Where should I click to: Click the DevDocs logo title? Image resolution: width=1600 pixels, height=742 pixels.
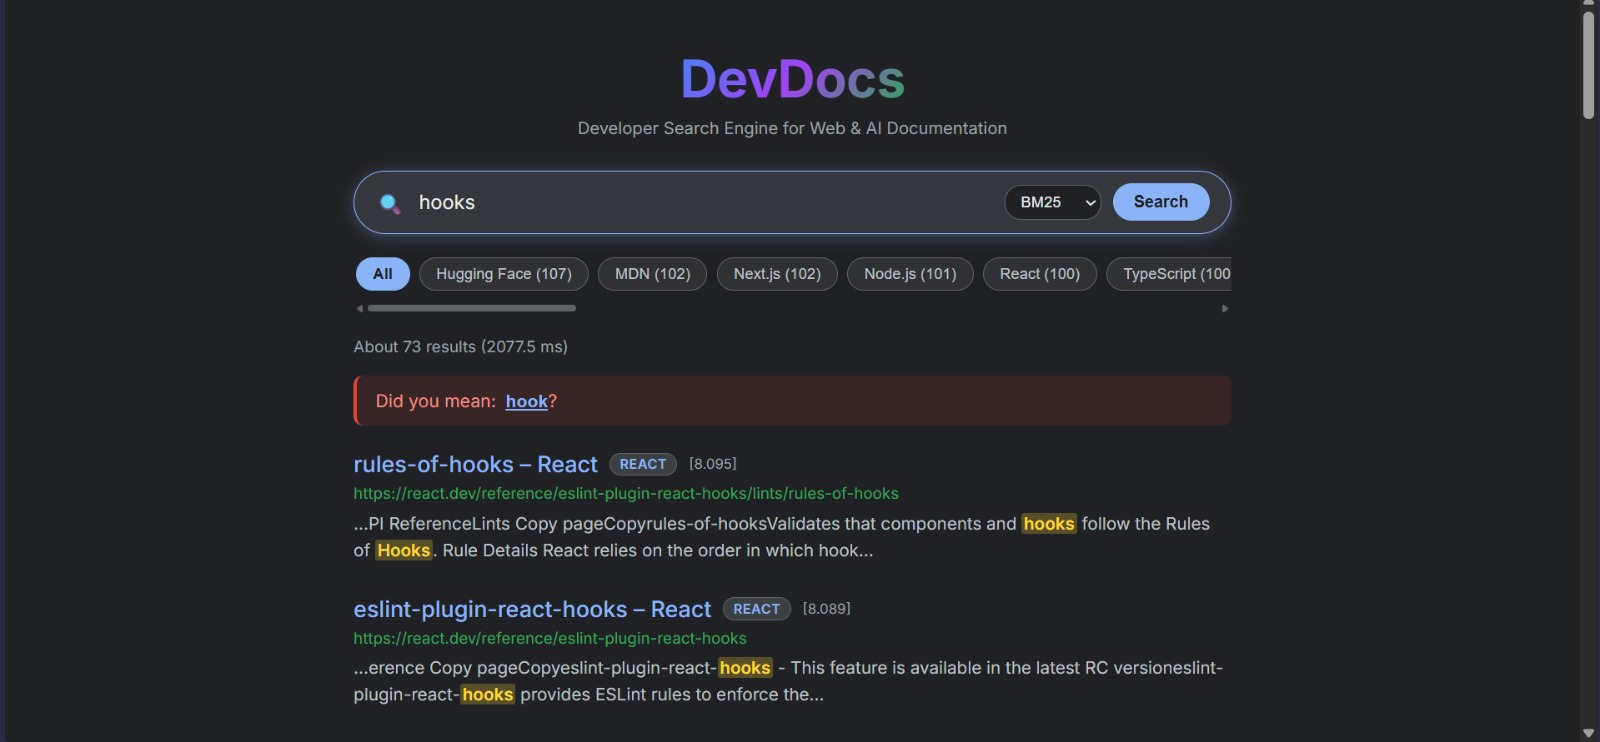(x=792, y=79)
